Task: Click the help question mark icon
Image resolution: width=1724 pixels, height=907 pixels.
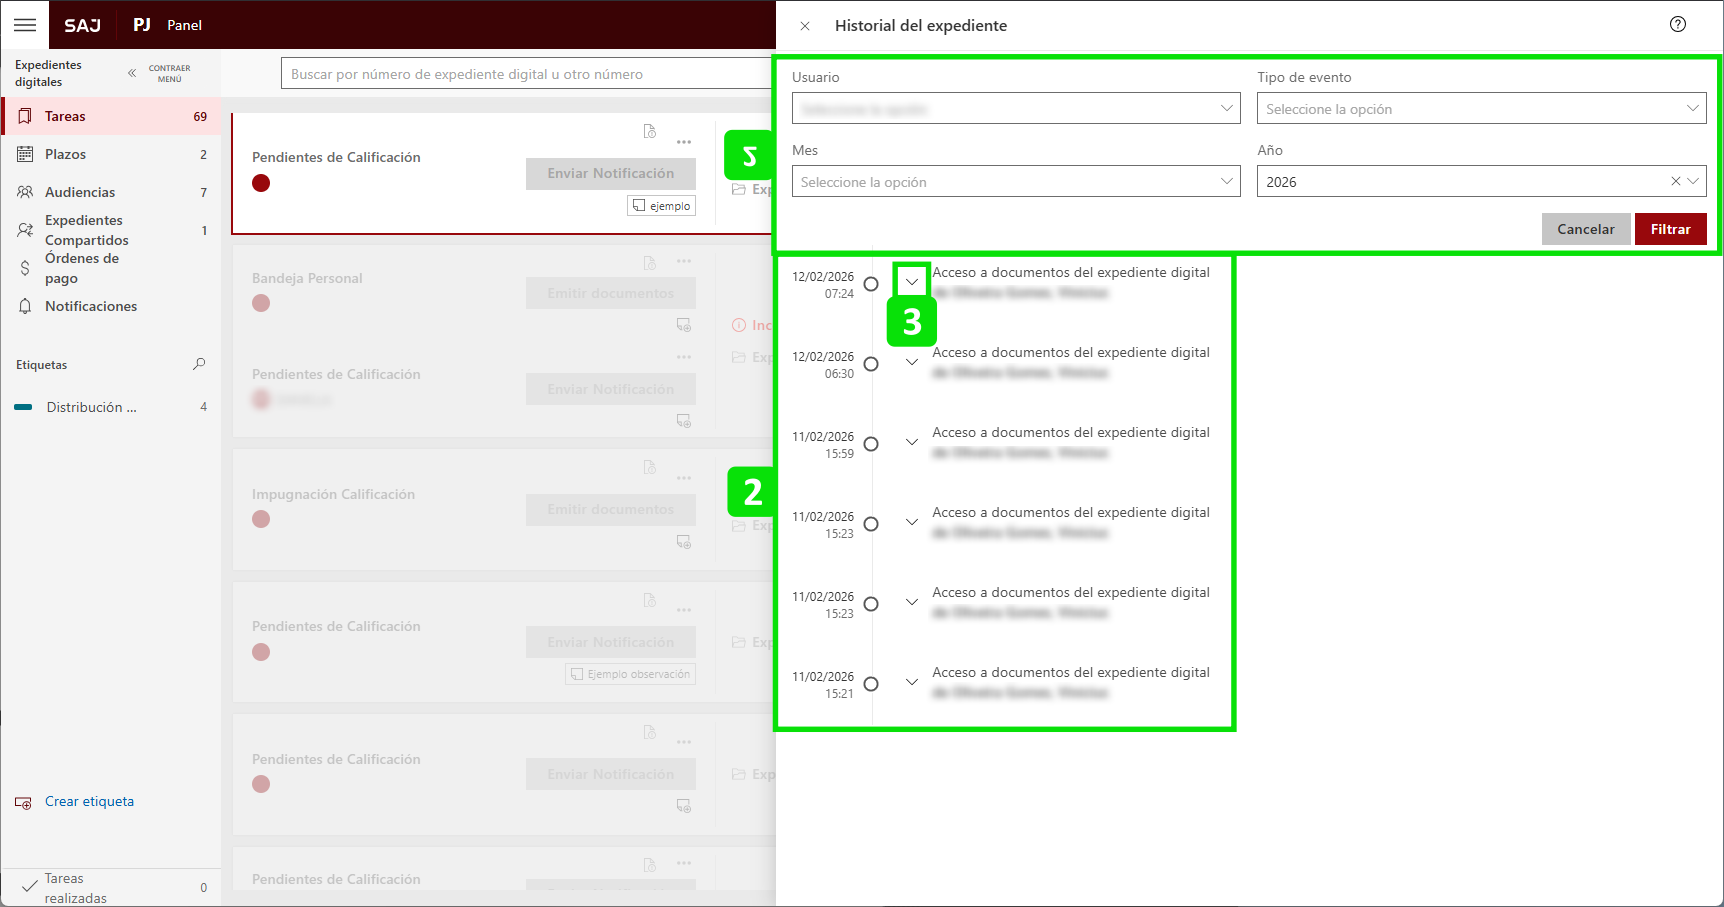Action: (1677, 25)
